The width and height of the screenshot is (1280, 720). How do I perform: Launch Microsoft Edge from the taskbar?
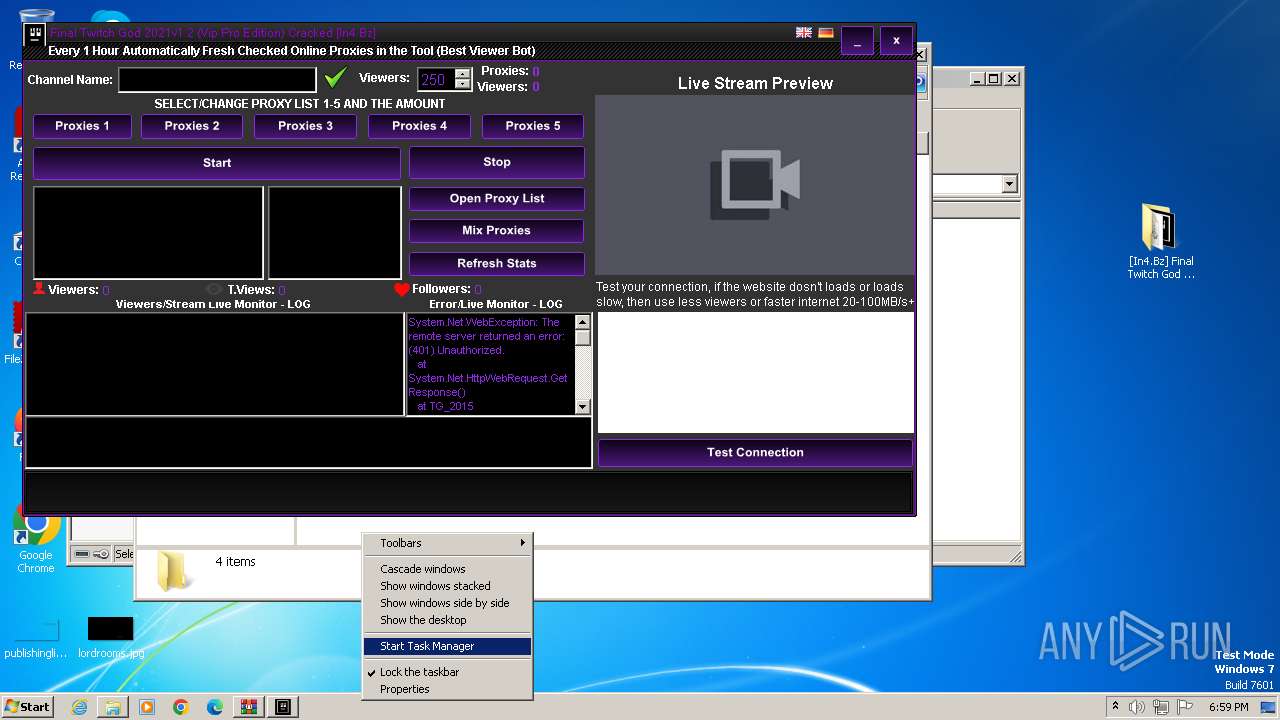point(215,707)
